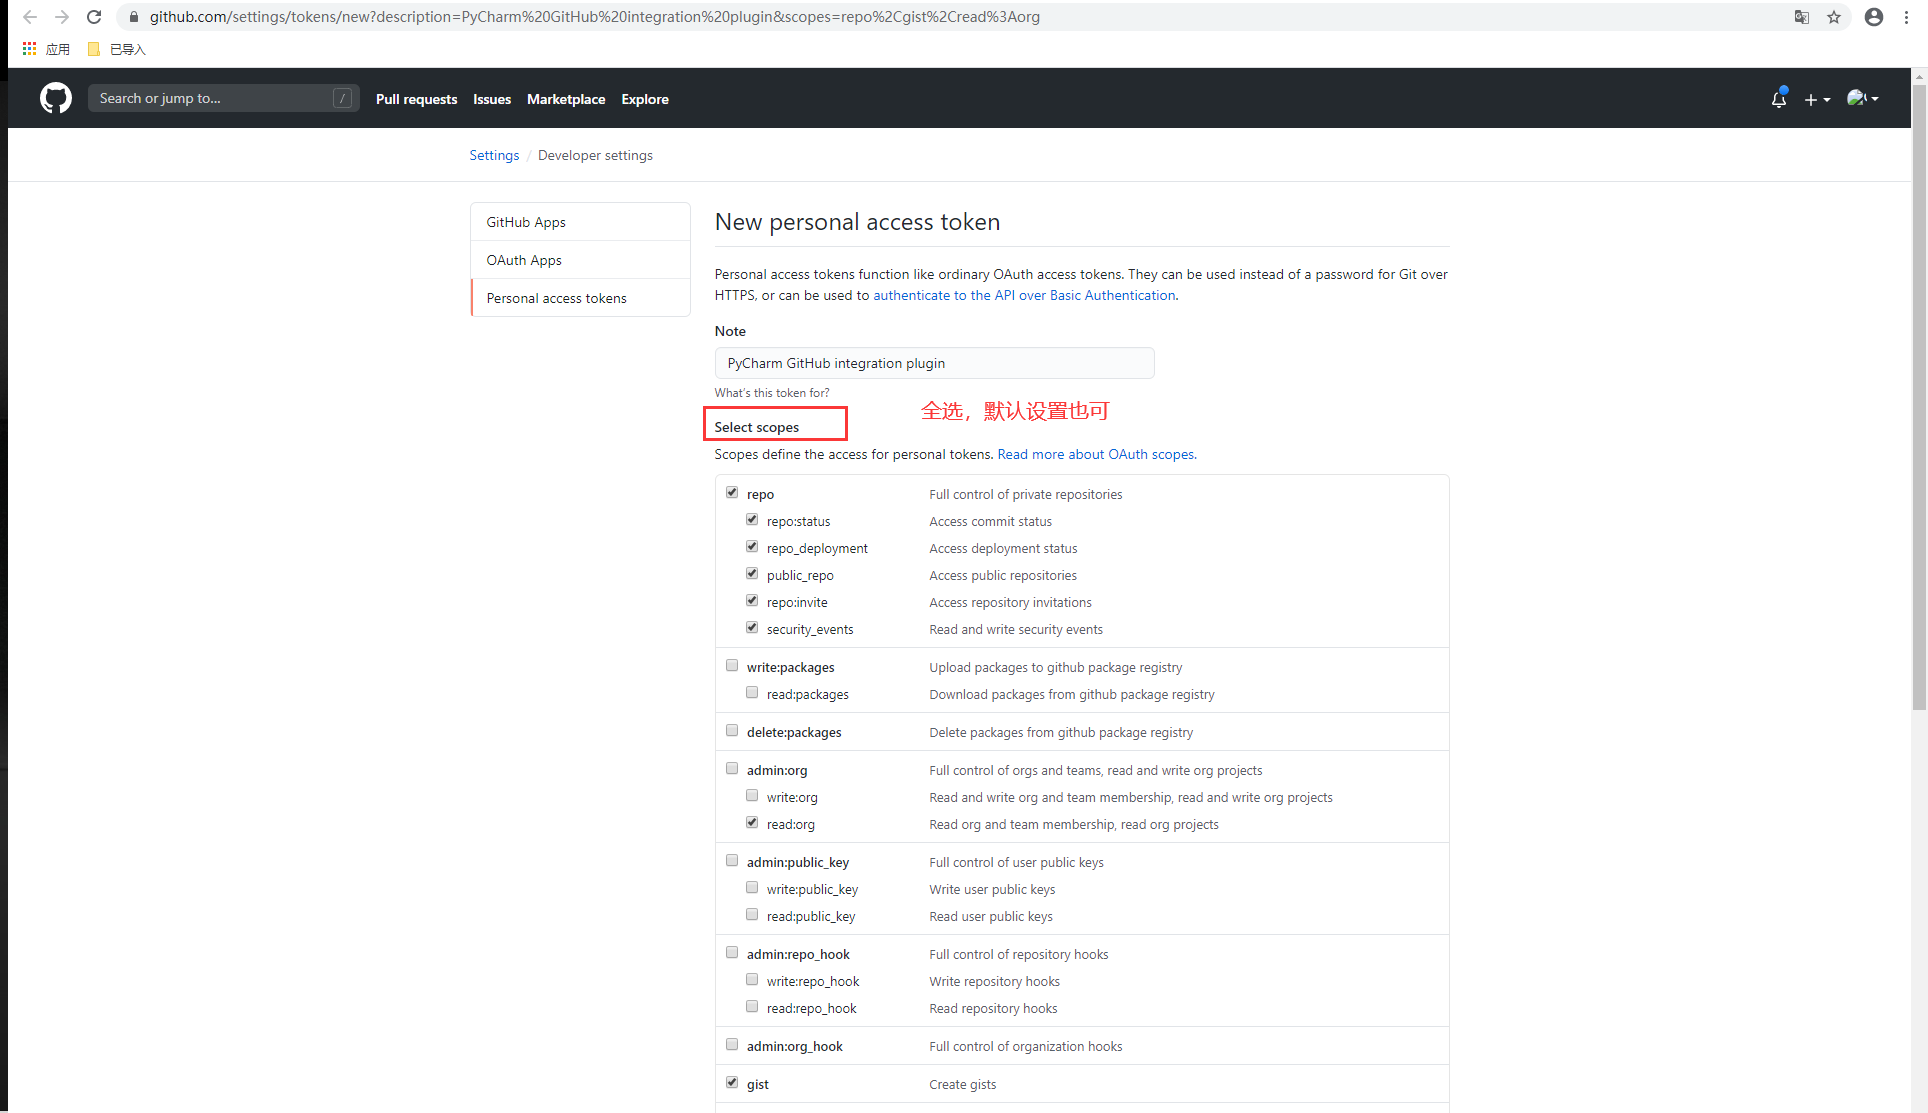Open the user avatar dropdown menu
Image resolution: width=1928 pixels, height=1113 pixels.
[x=1862, y=98]
